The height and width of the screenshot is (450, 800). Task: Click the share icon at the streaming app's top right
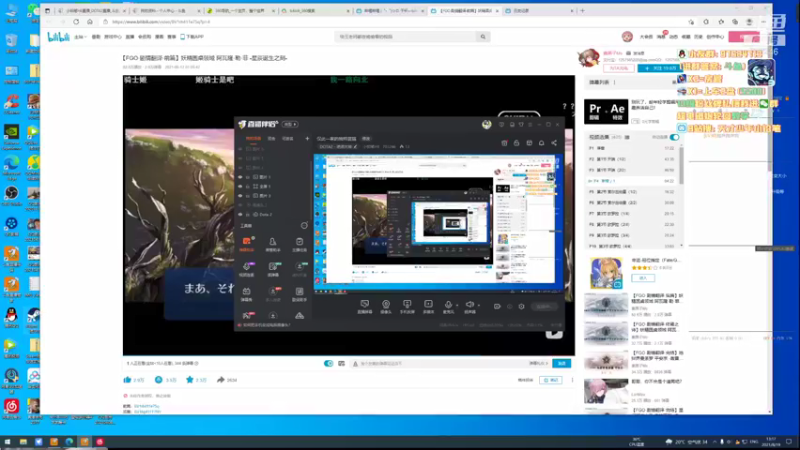pyautogui.click(x=554, y=143)
